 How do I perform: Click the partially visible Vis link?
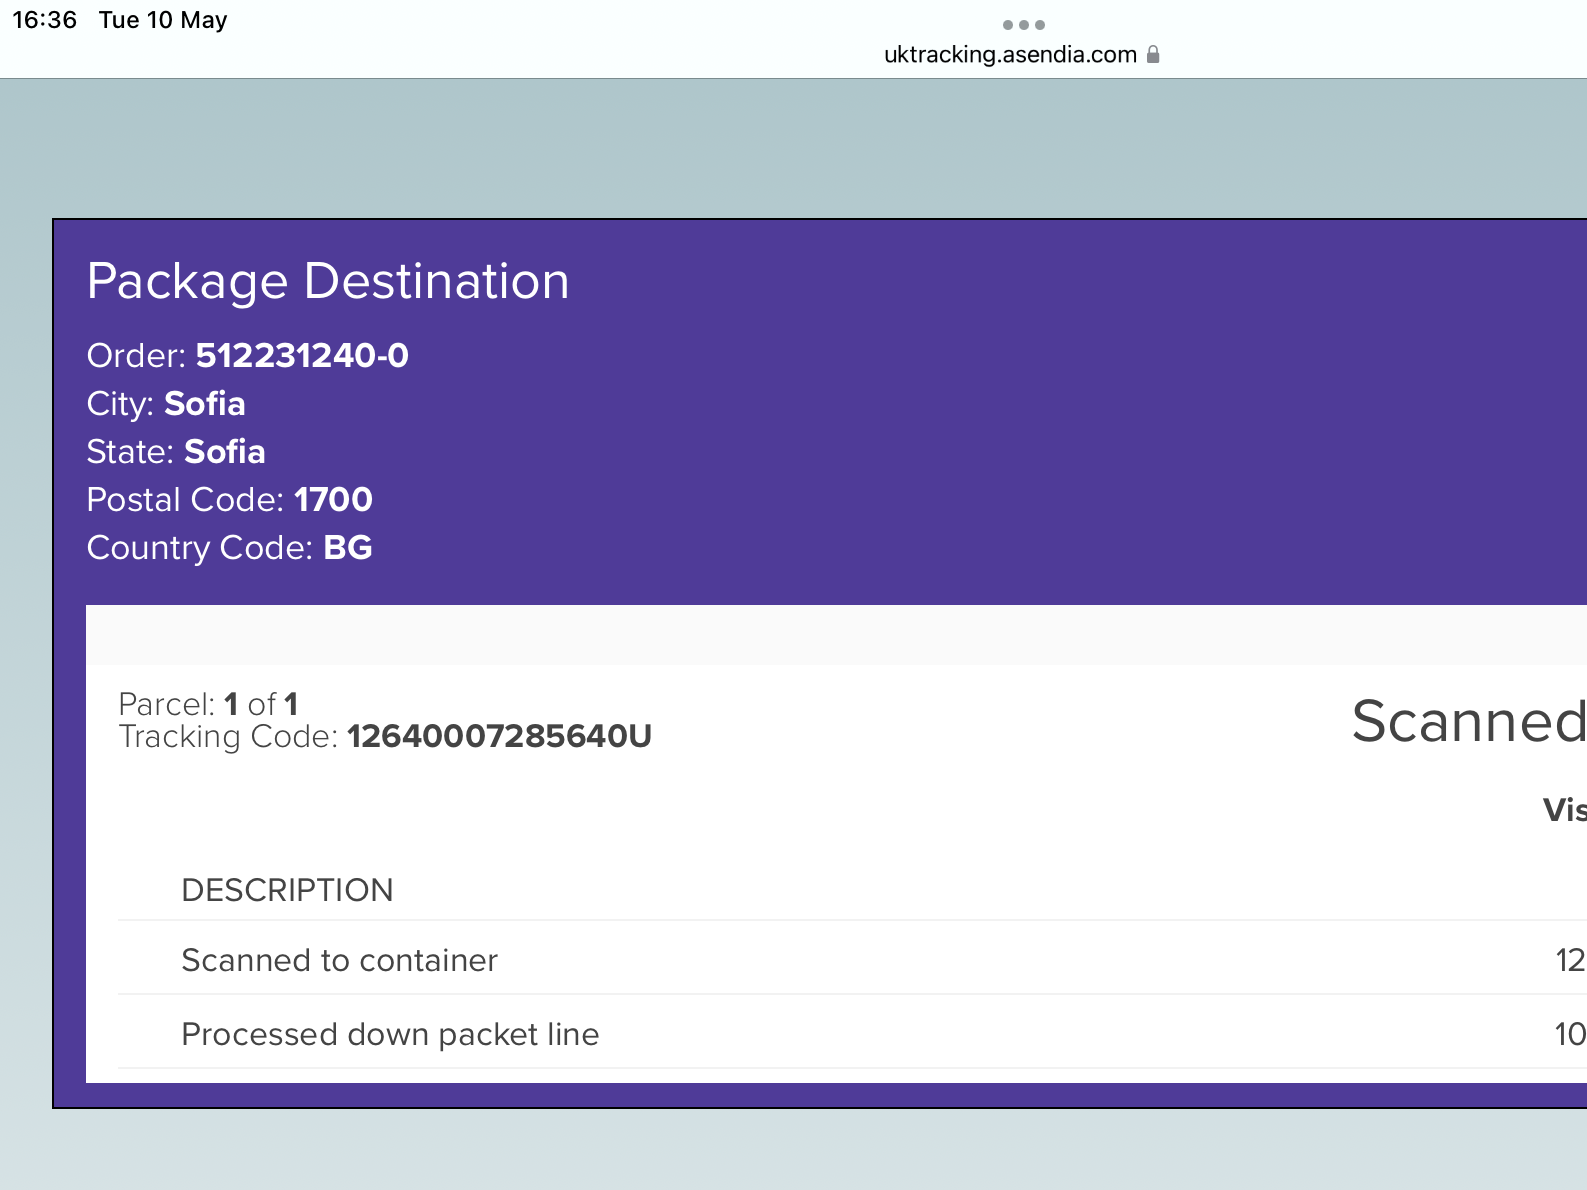pyautogui.click(x=1563, y=810)
